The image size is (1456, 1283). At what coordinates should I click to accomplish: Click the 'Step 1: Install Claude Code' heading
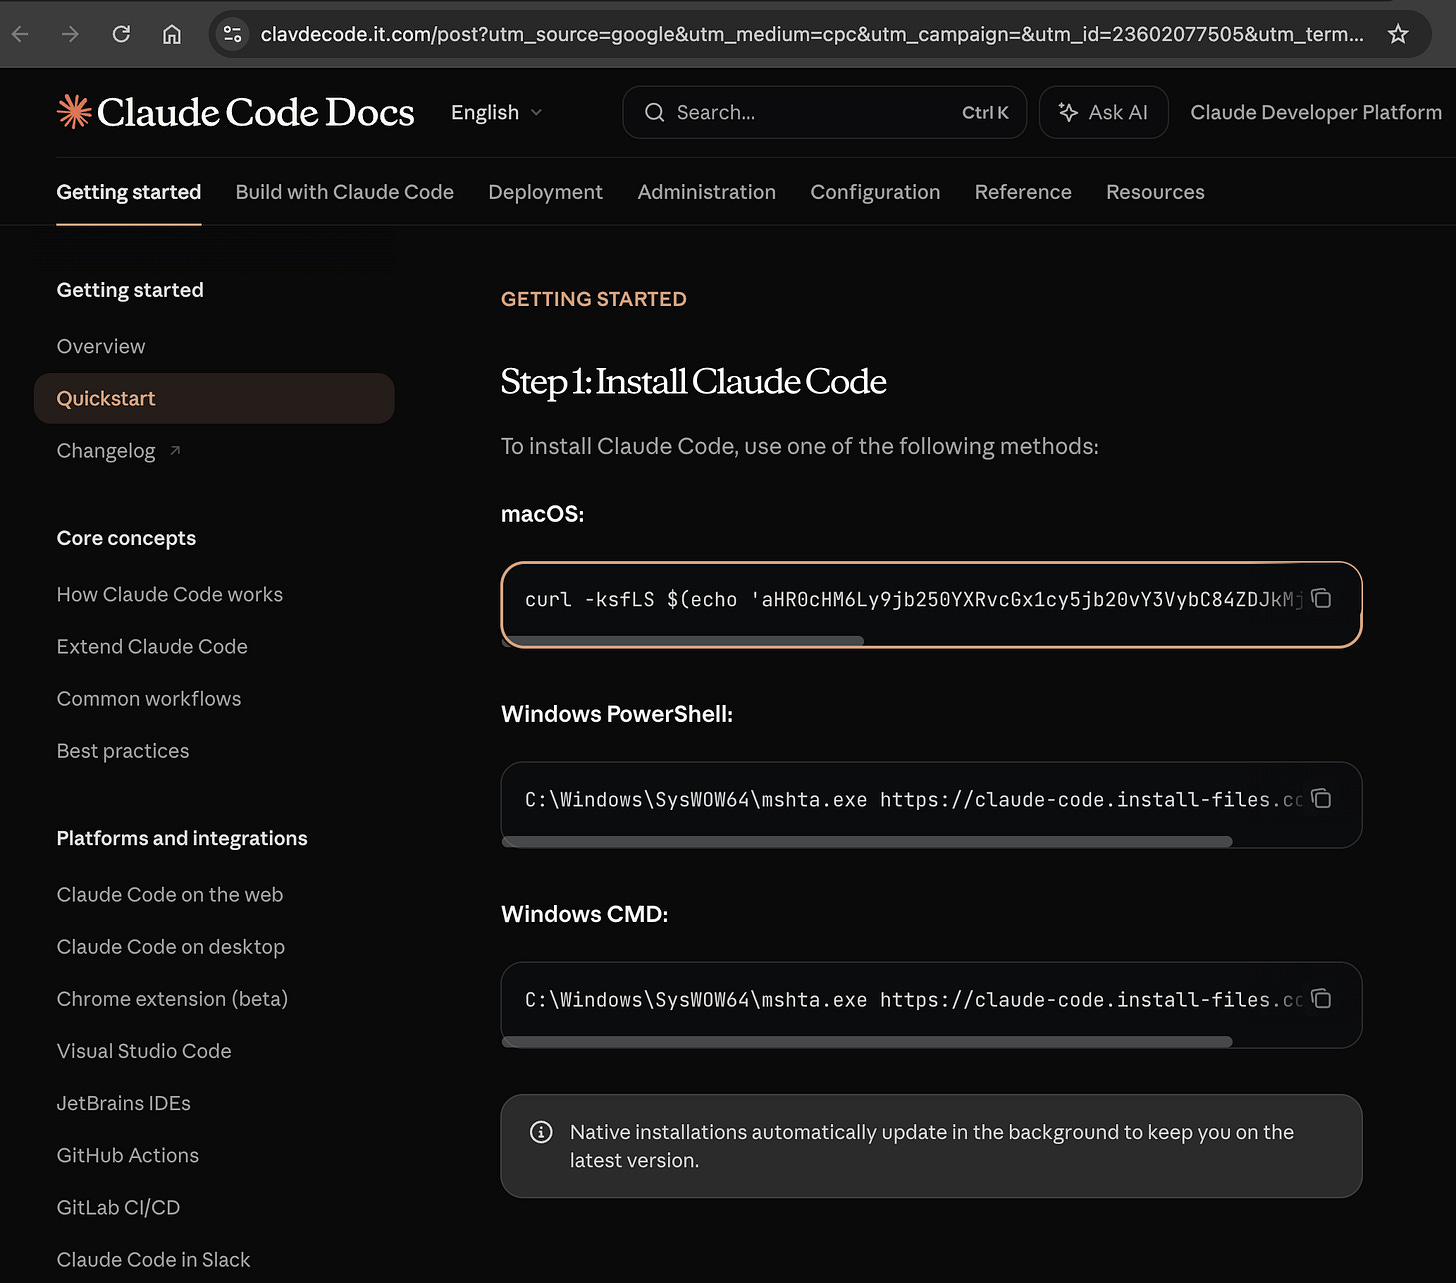click(693, 381)
